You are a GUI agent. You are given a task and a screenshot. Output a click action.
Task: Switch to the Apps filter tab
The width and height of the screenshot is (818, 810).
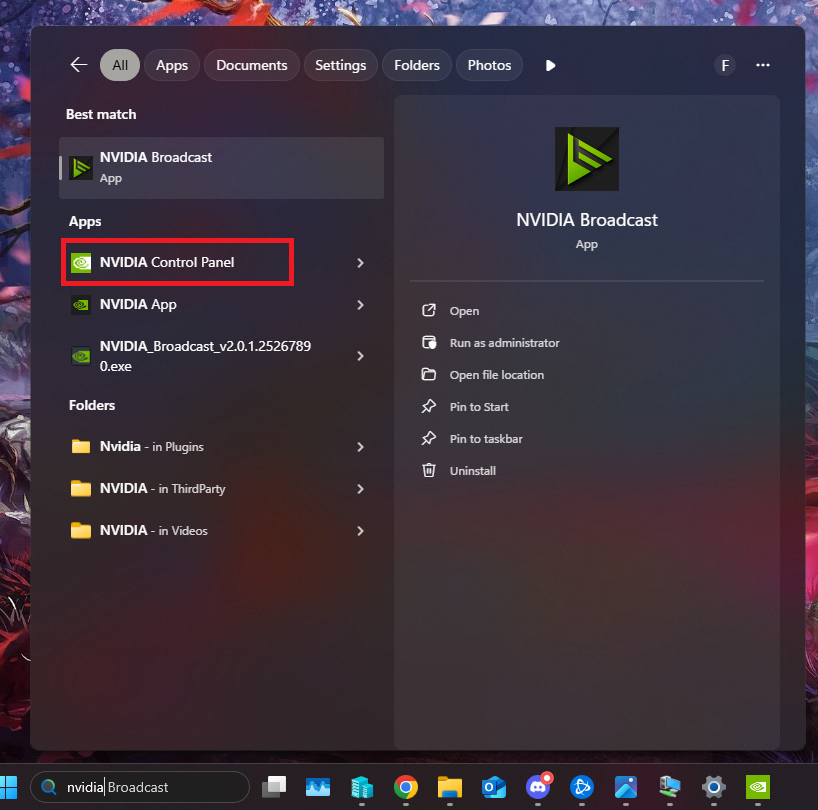click(172, 65)
